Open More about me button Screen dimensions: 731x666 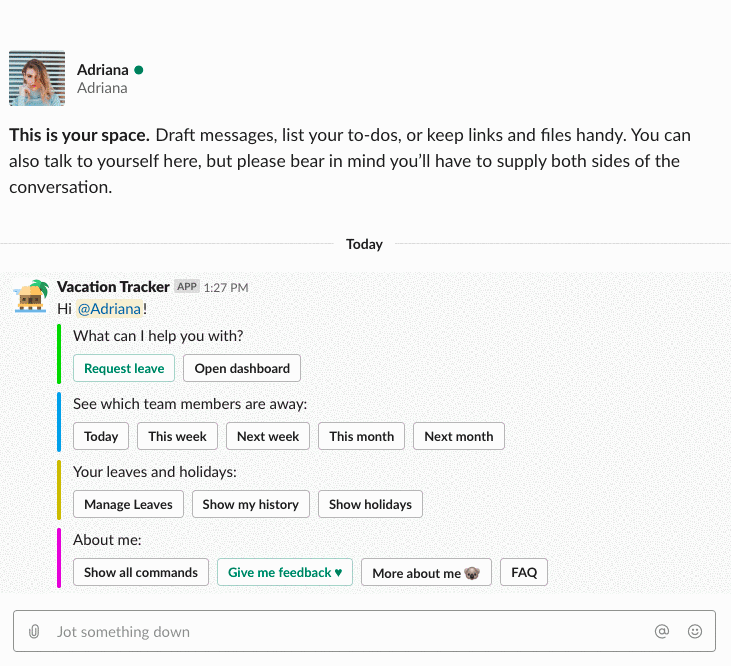[426, 572]
